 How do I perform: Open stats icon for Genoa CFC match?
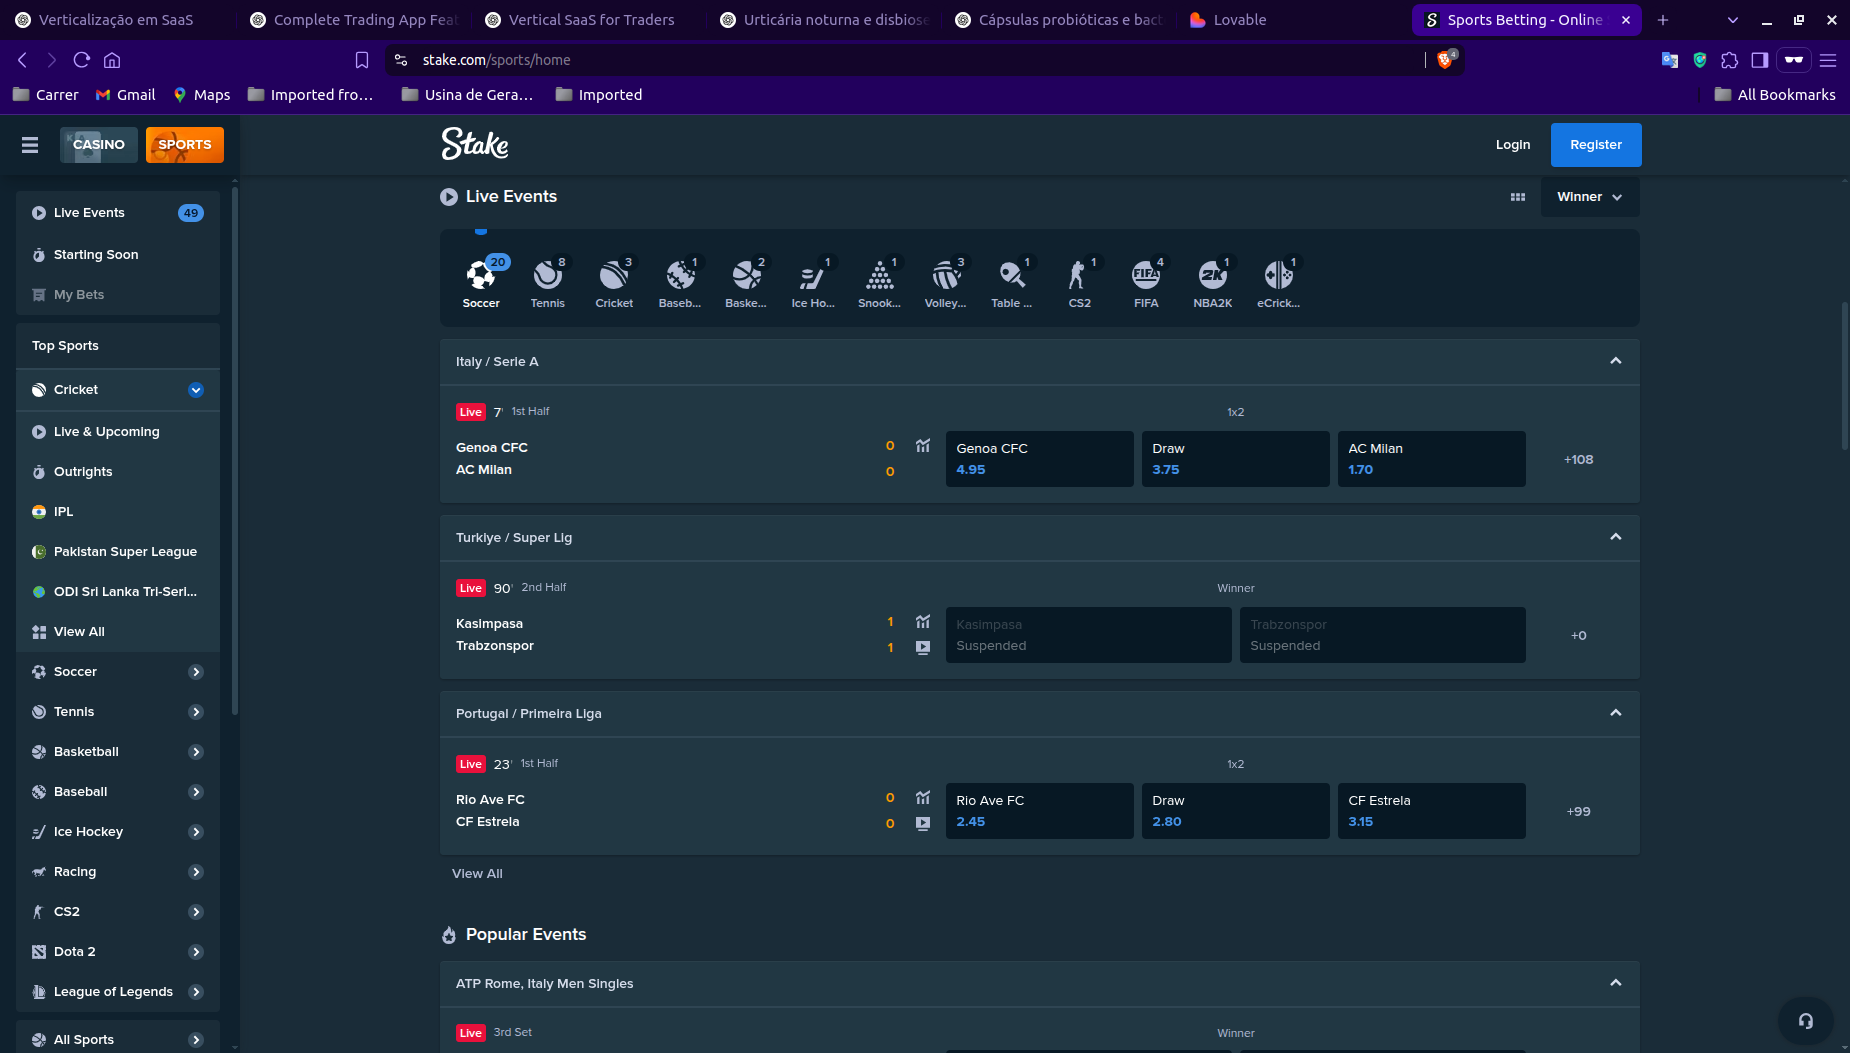[923, 446]
